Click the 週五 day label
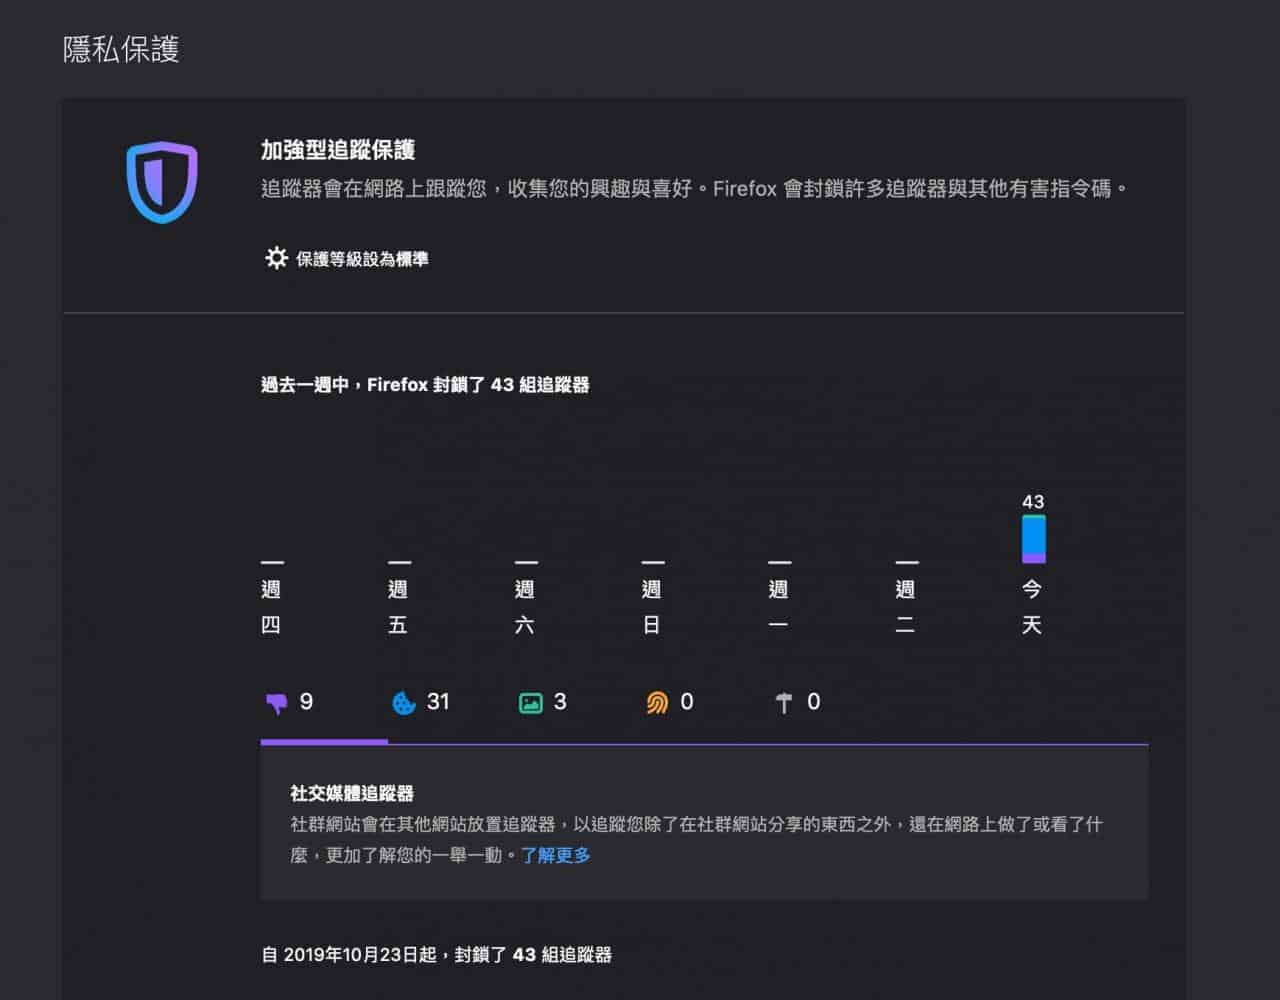Image resolution: width=1280 pixels, height=1000 pixels. pos(398,607)
